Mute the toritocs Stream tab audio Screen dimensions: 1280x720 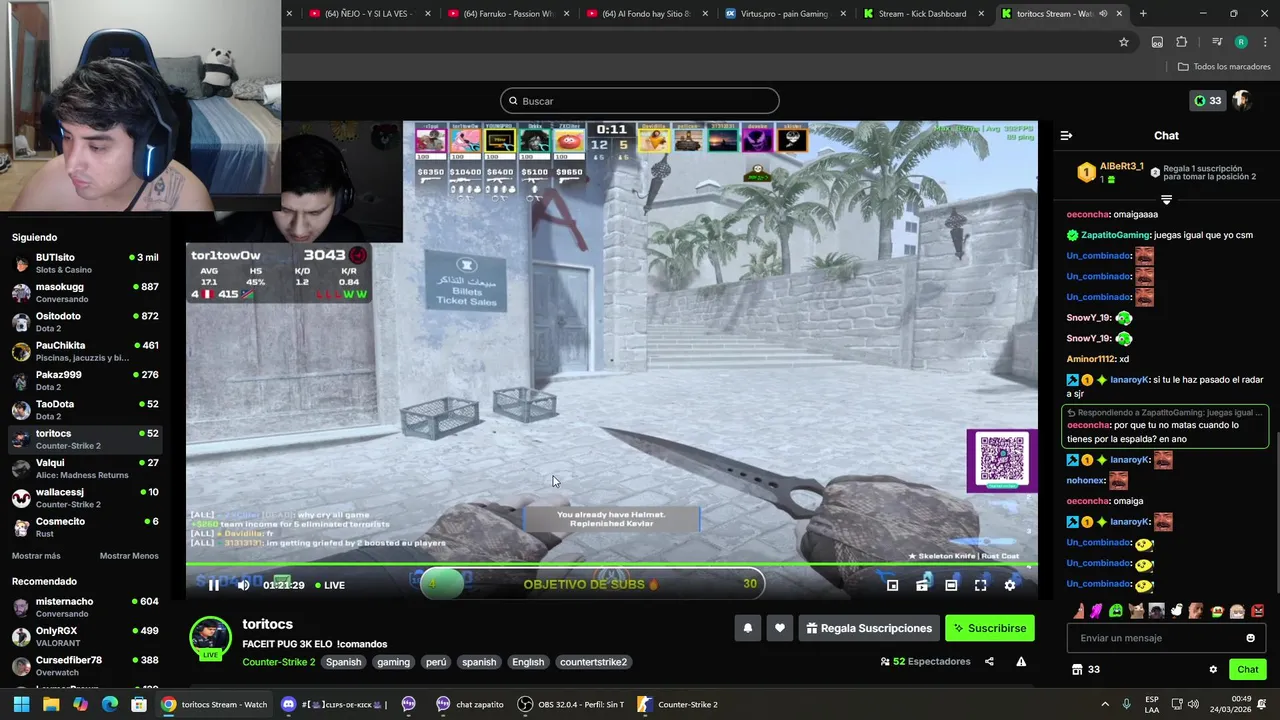point(1103,14)
